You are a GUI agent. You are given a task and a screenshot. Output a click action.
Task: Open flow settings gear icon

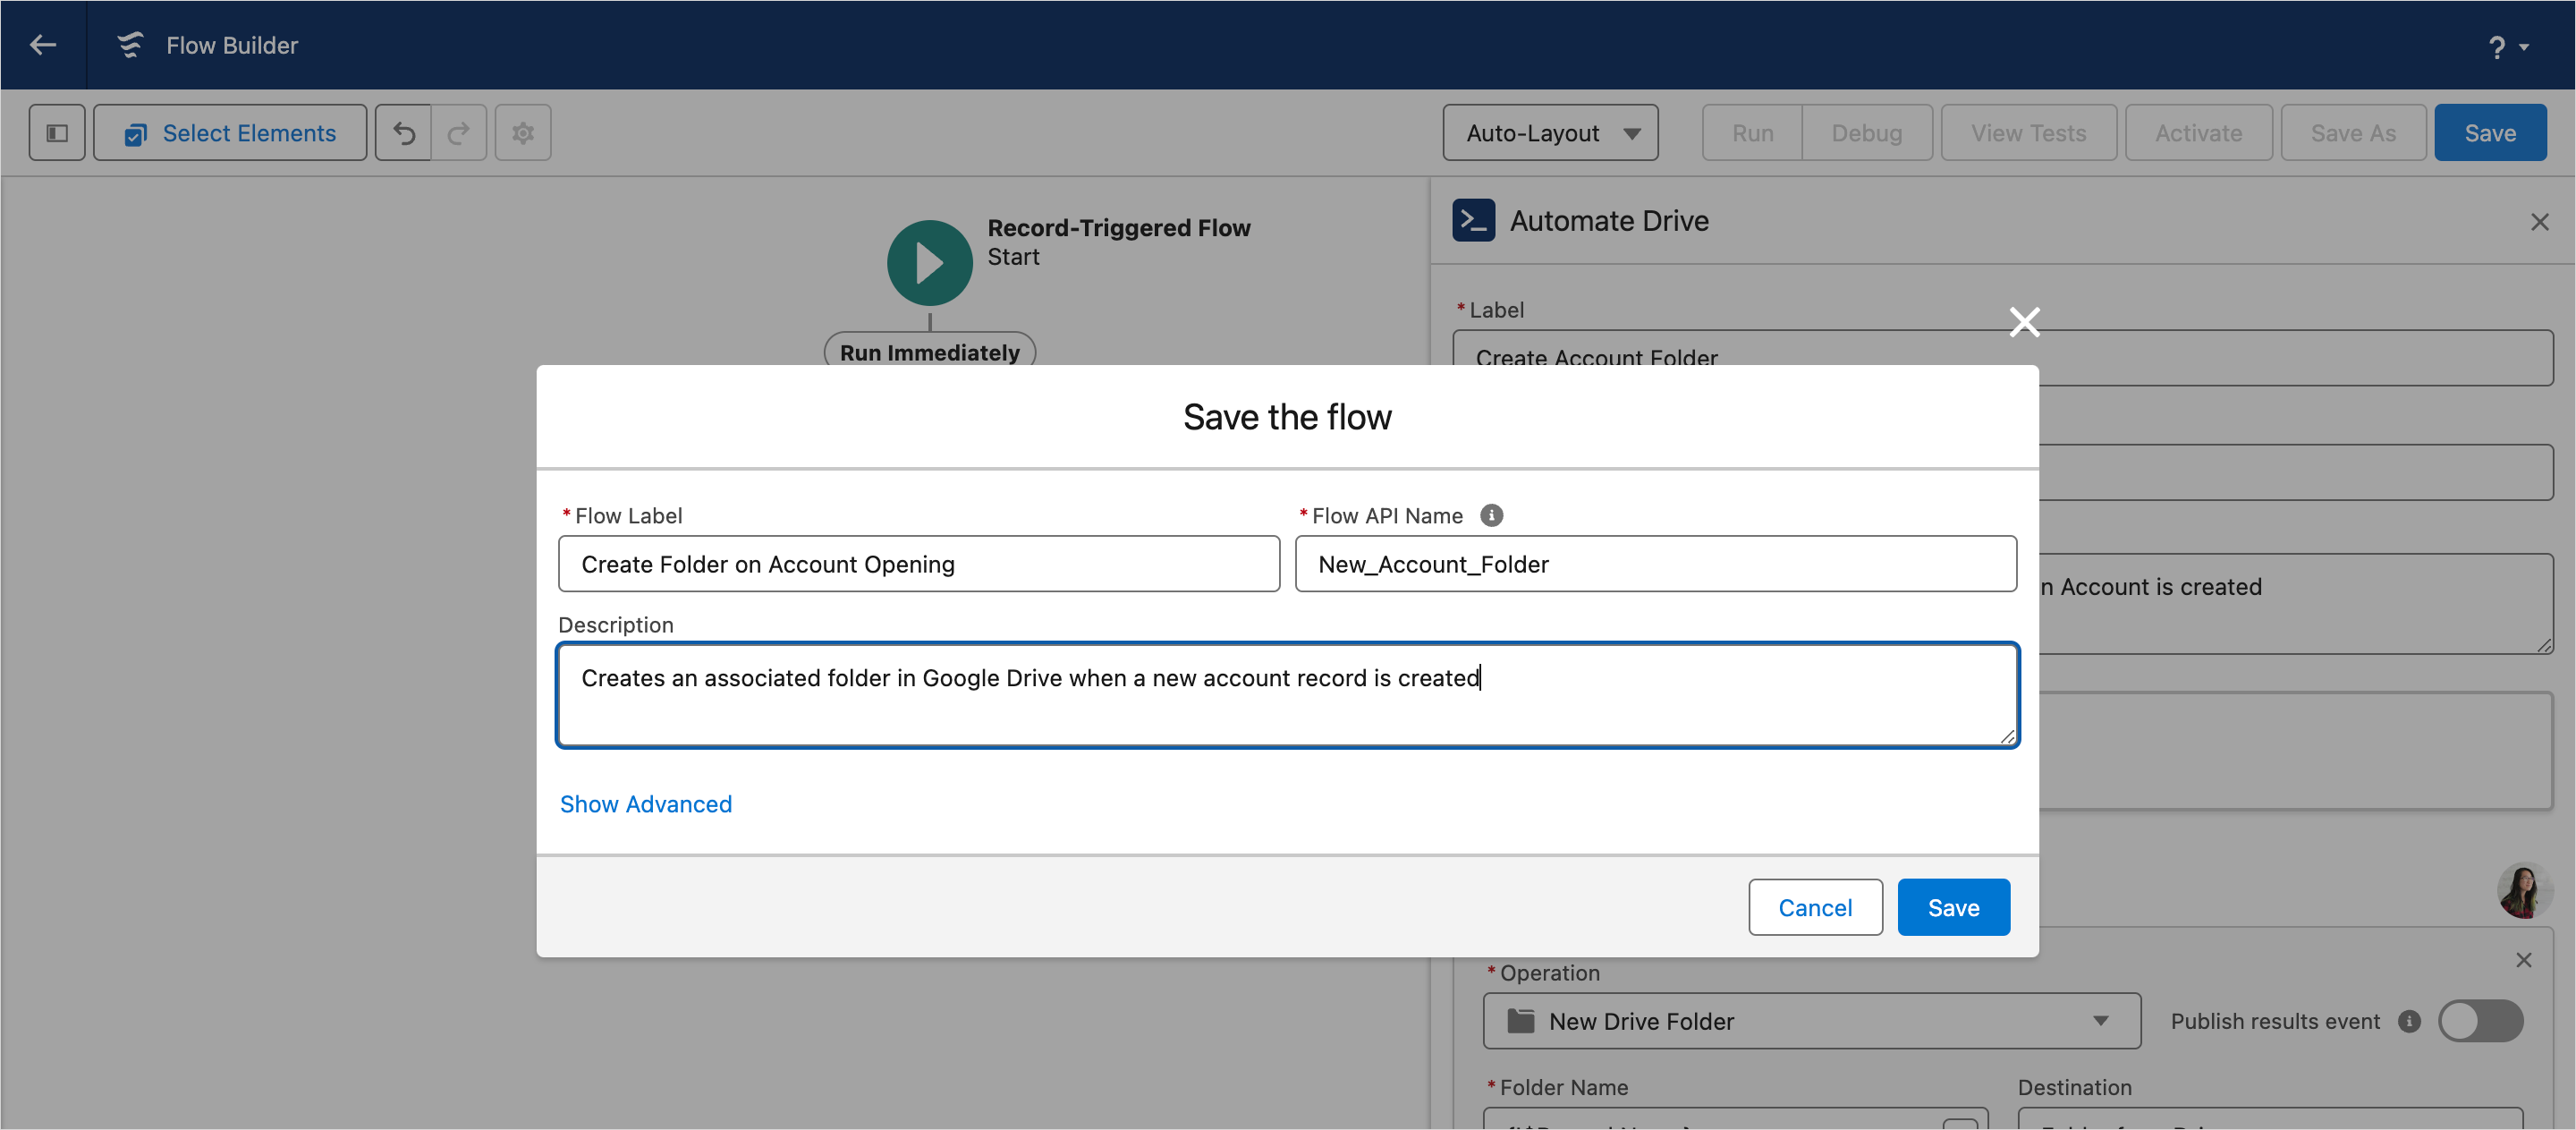pos(523,133)
